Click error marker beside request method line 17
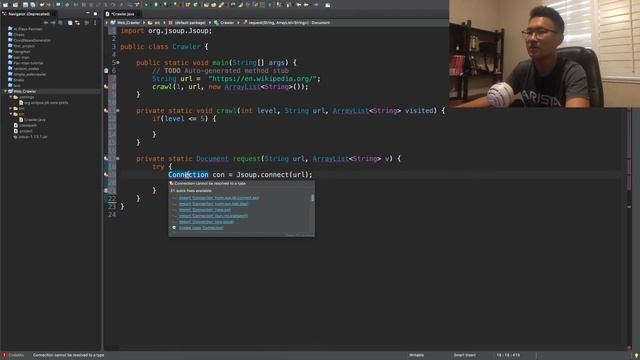 point(106,158)
